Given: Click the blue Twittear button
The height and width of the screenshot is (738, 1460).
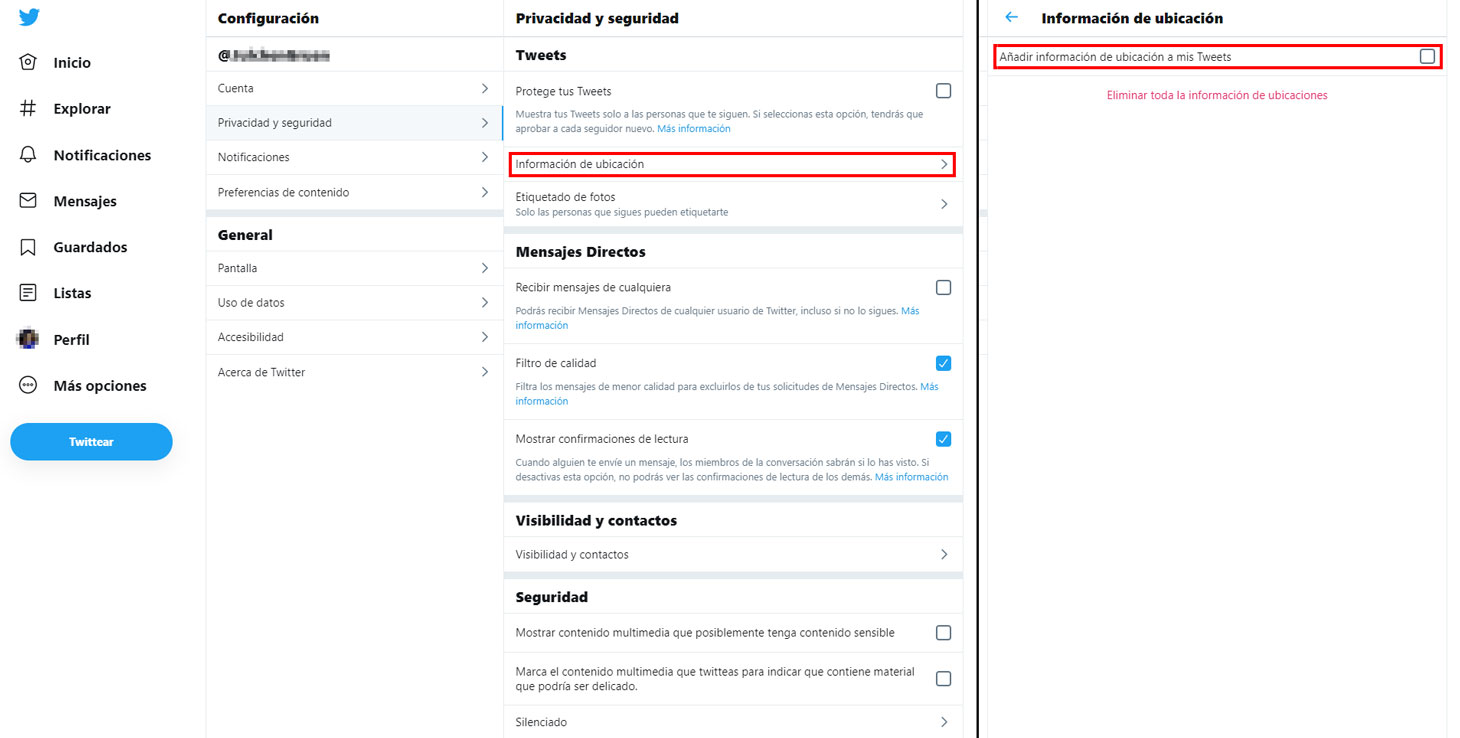Looking at the screenshot, I should (x=91, y=442).
